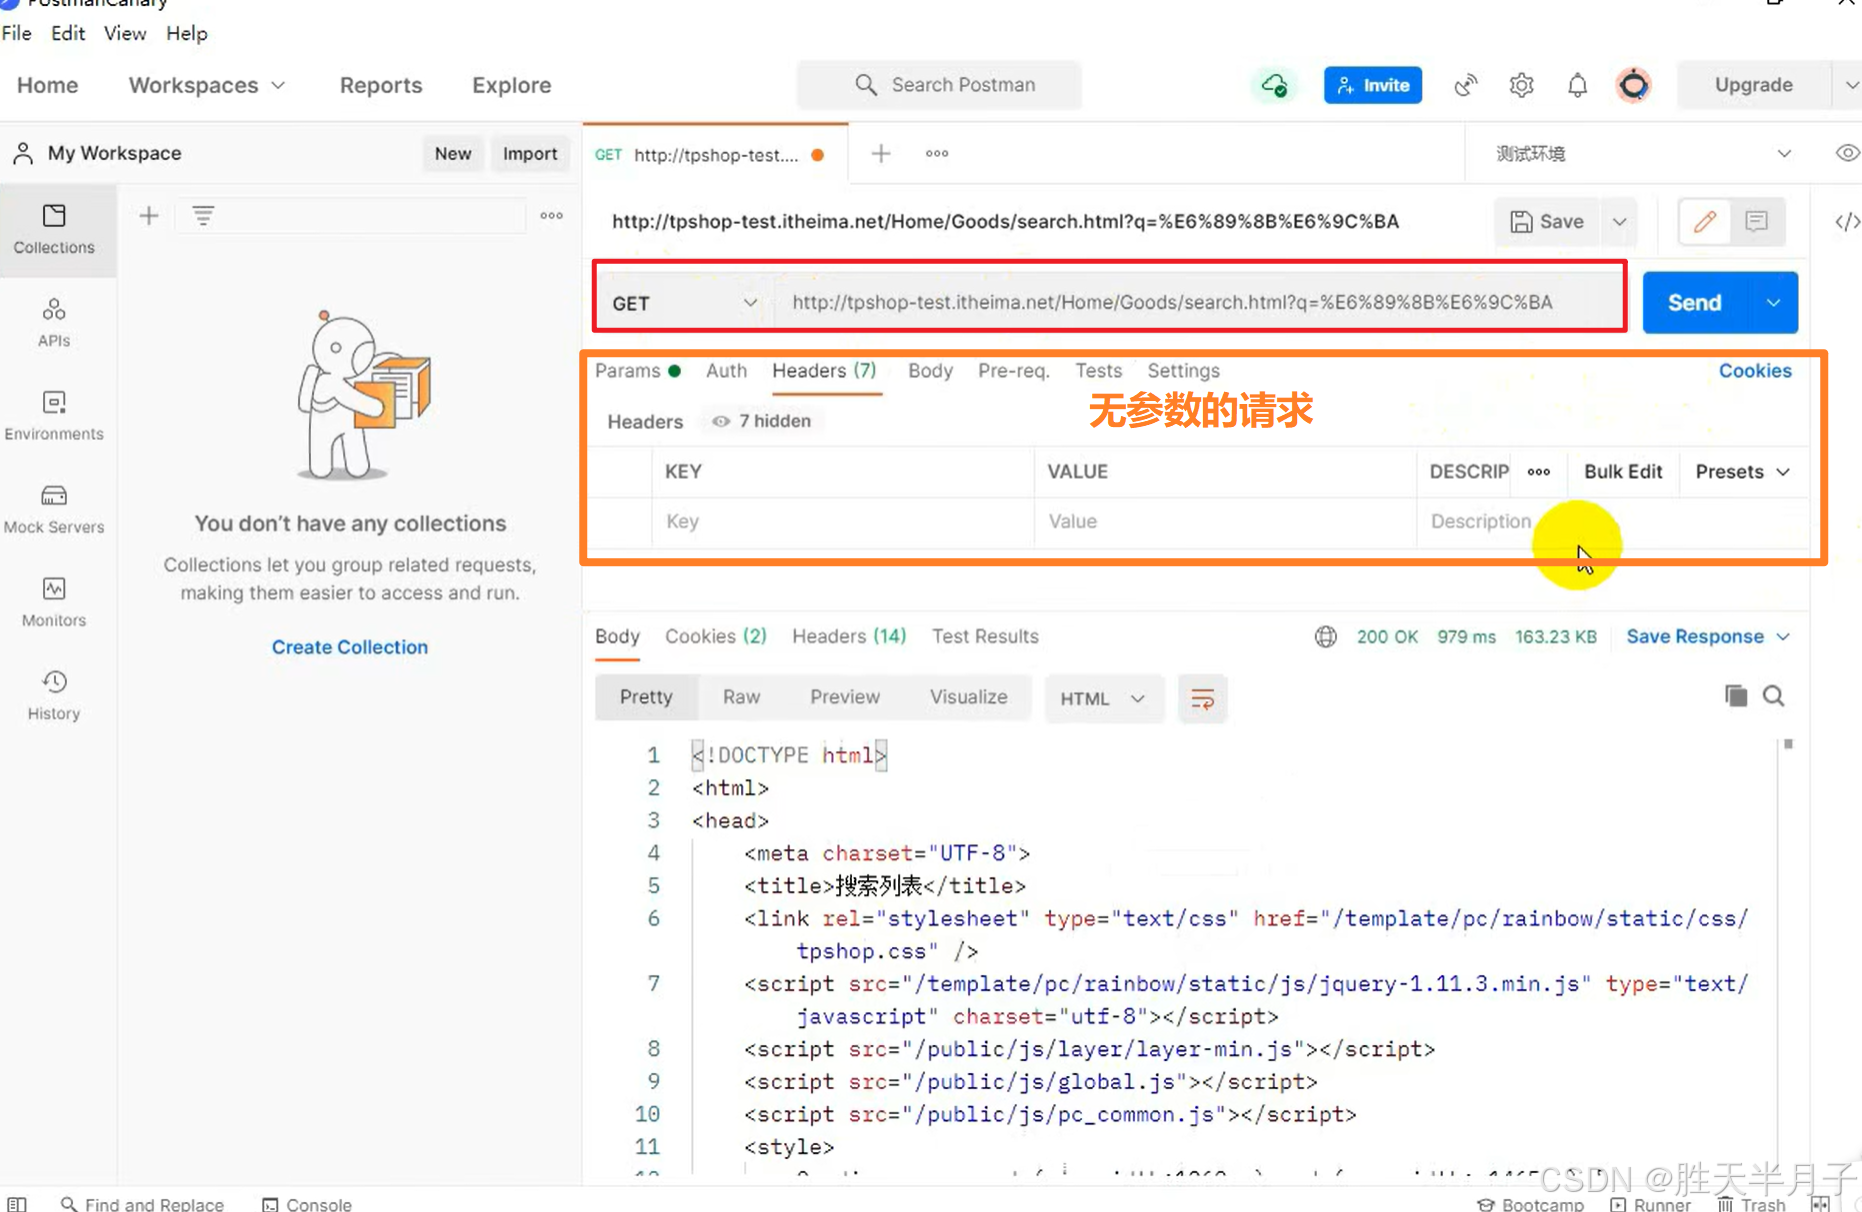Open the Cookies link
This screenshot has width=1862, height=1212.
tap(1755, 370)
